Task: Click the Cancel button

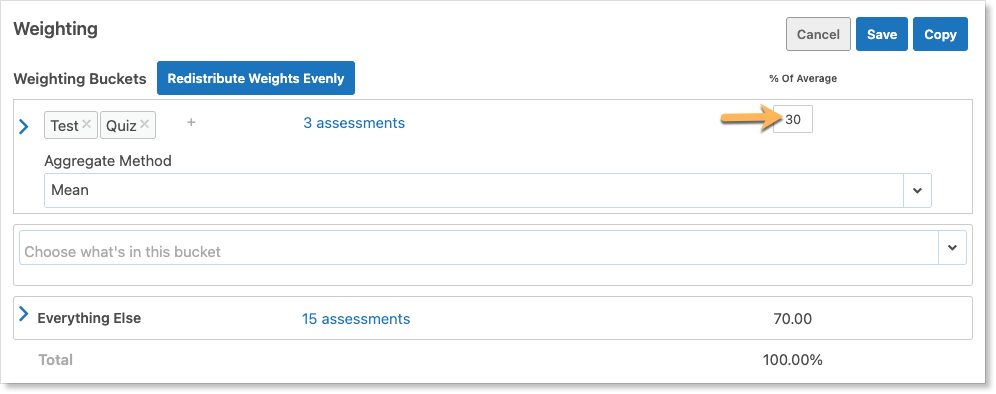Action: click(x=818, y=34)
